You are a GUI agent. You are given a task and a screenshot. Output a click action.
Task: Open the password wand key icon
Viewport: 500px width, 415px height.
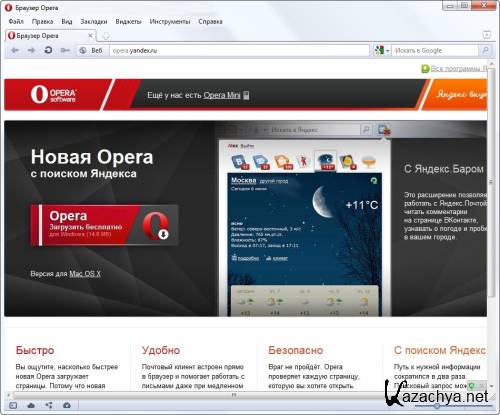point(65,50)
